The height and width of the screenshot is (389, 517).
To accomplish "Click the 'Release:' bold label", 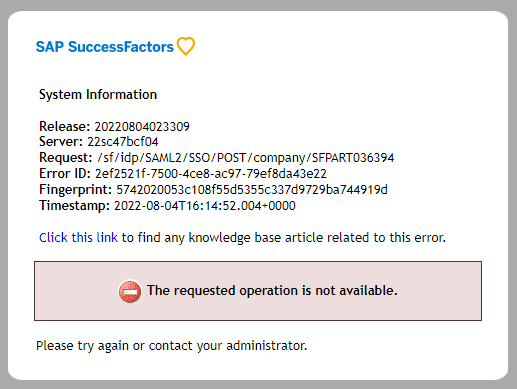I will coord(65,126).
